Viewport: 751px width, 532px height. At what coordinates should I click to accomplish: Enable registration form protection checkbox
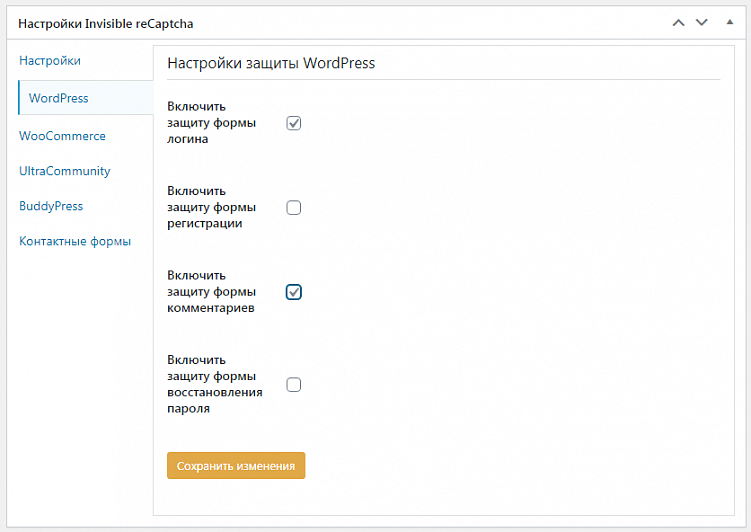pyautogui.click(x=294, y=208)
